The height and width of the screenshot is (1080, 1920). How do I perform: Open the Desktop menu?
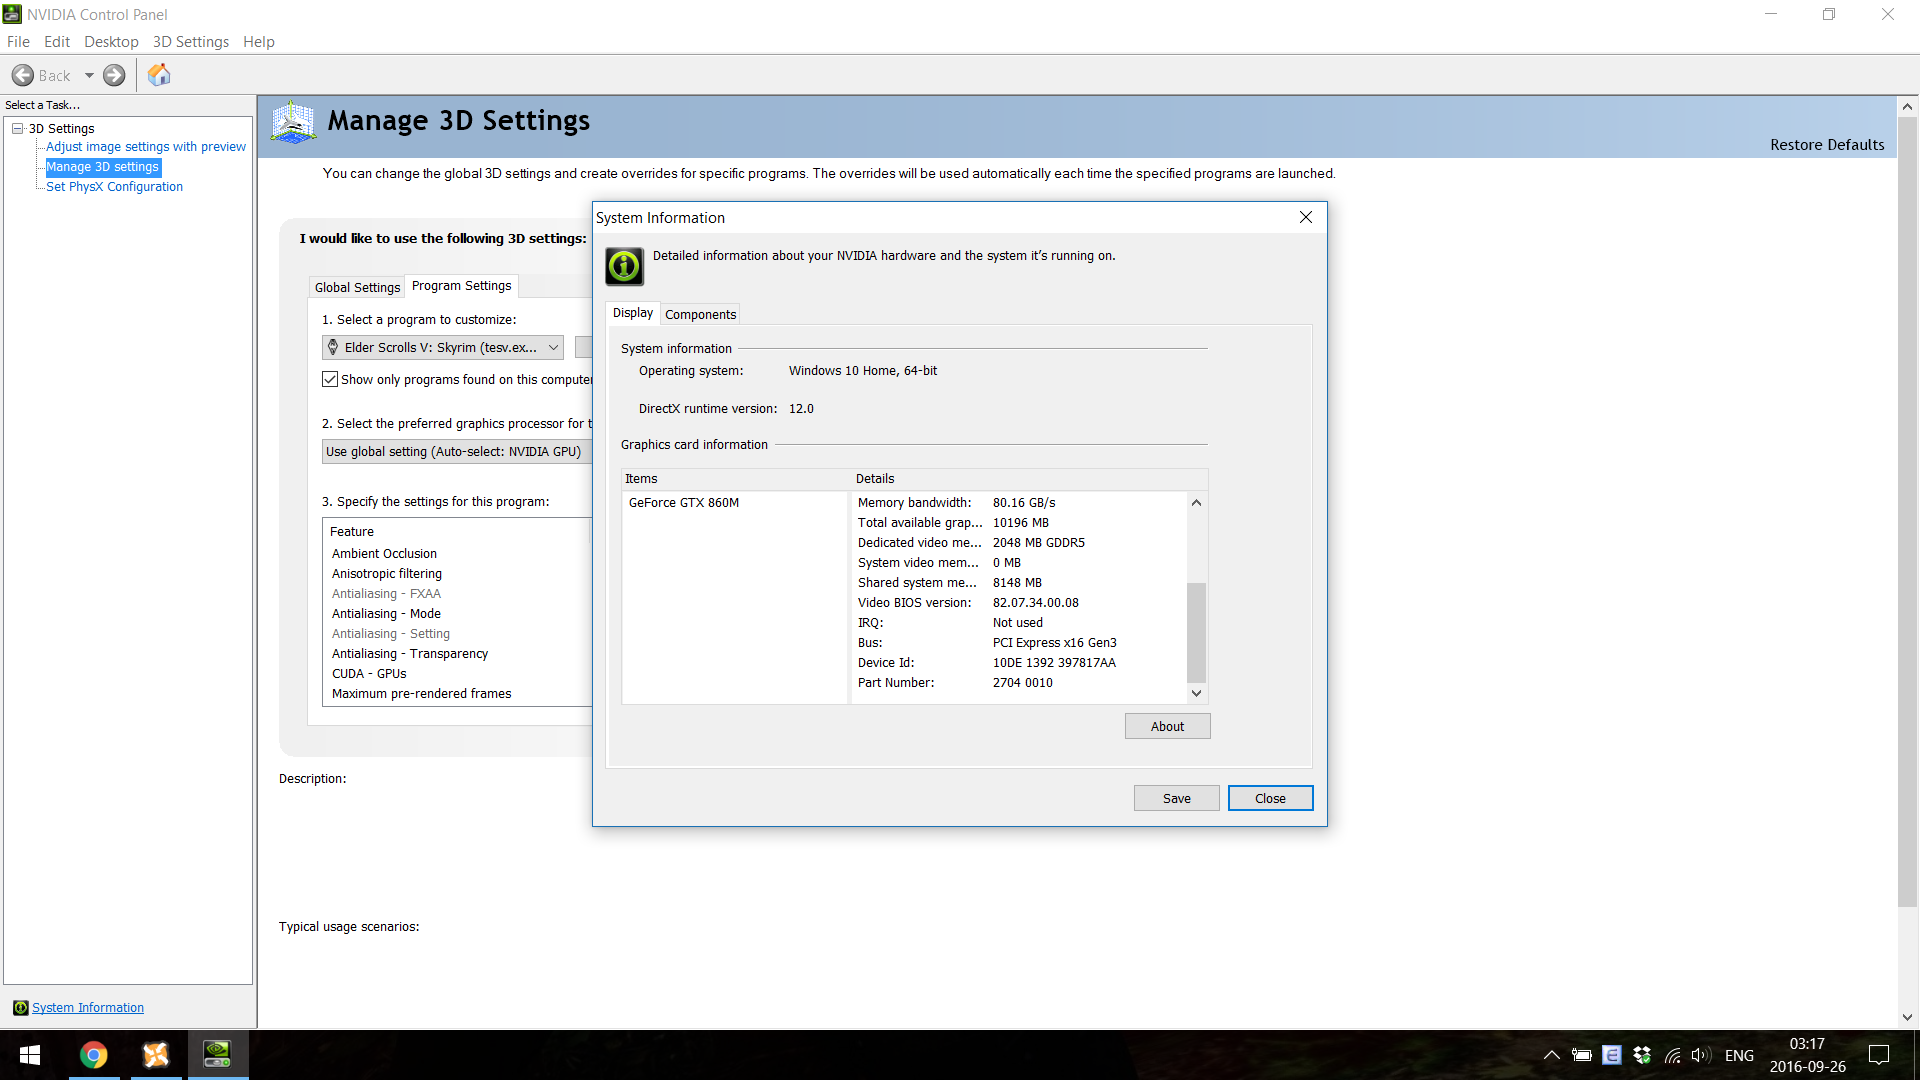pos(111,41)
